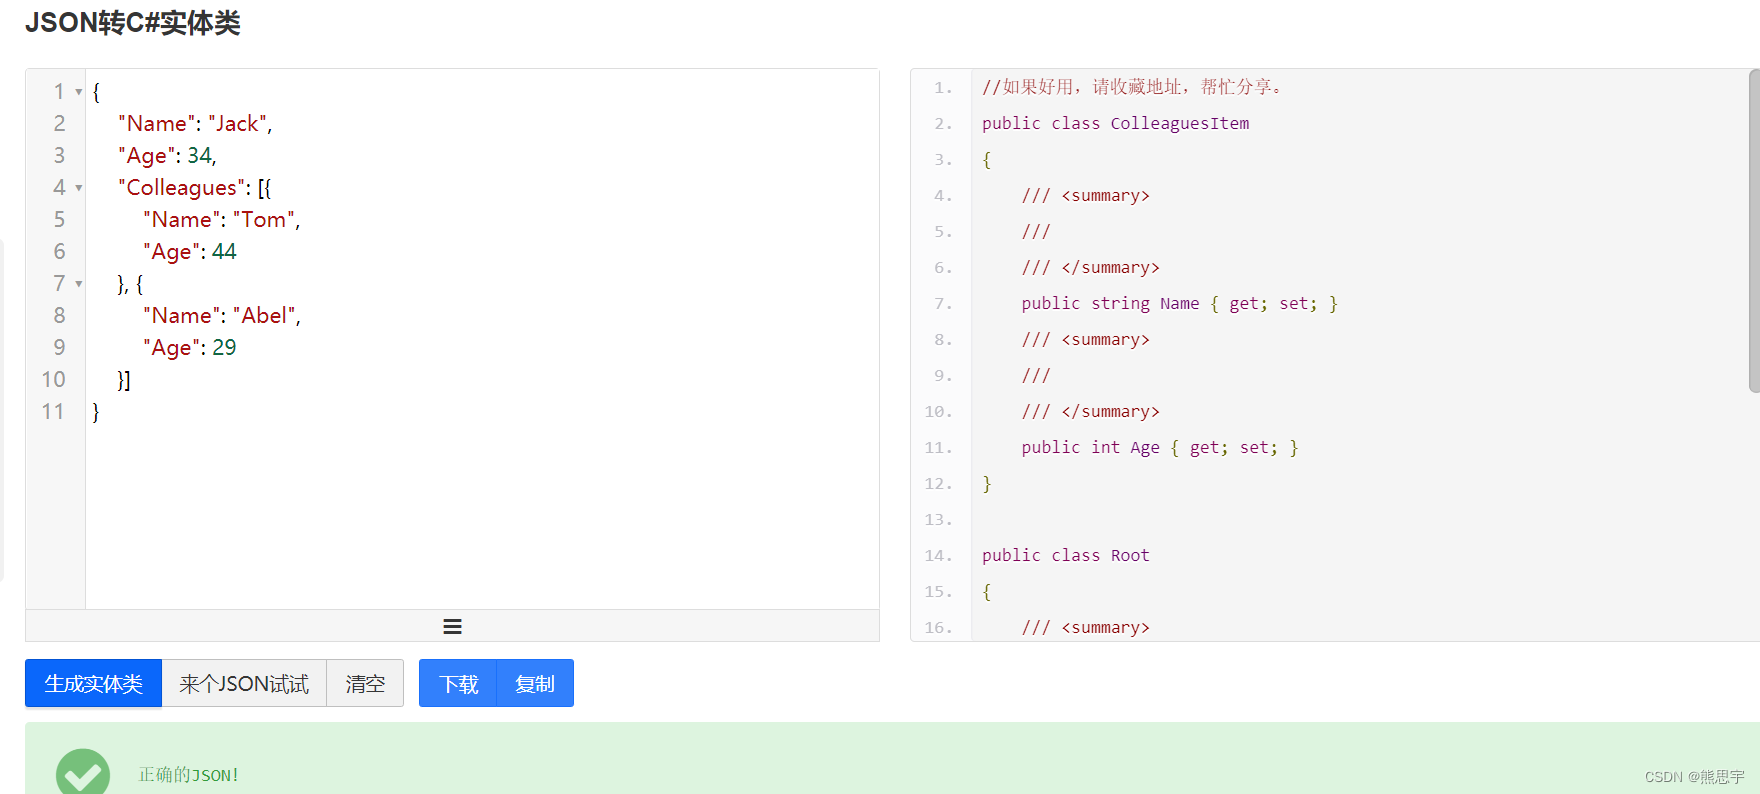1760x794 pixels.
Task: Click the public string Name property line
Action: point(1178,304)
